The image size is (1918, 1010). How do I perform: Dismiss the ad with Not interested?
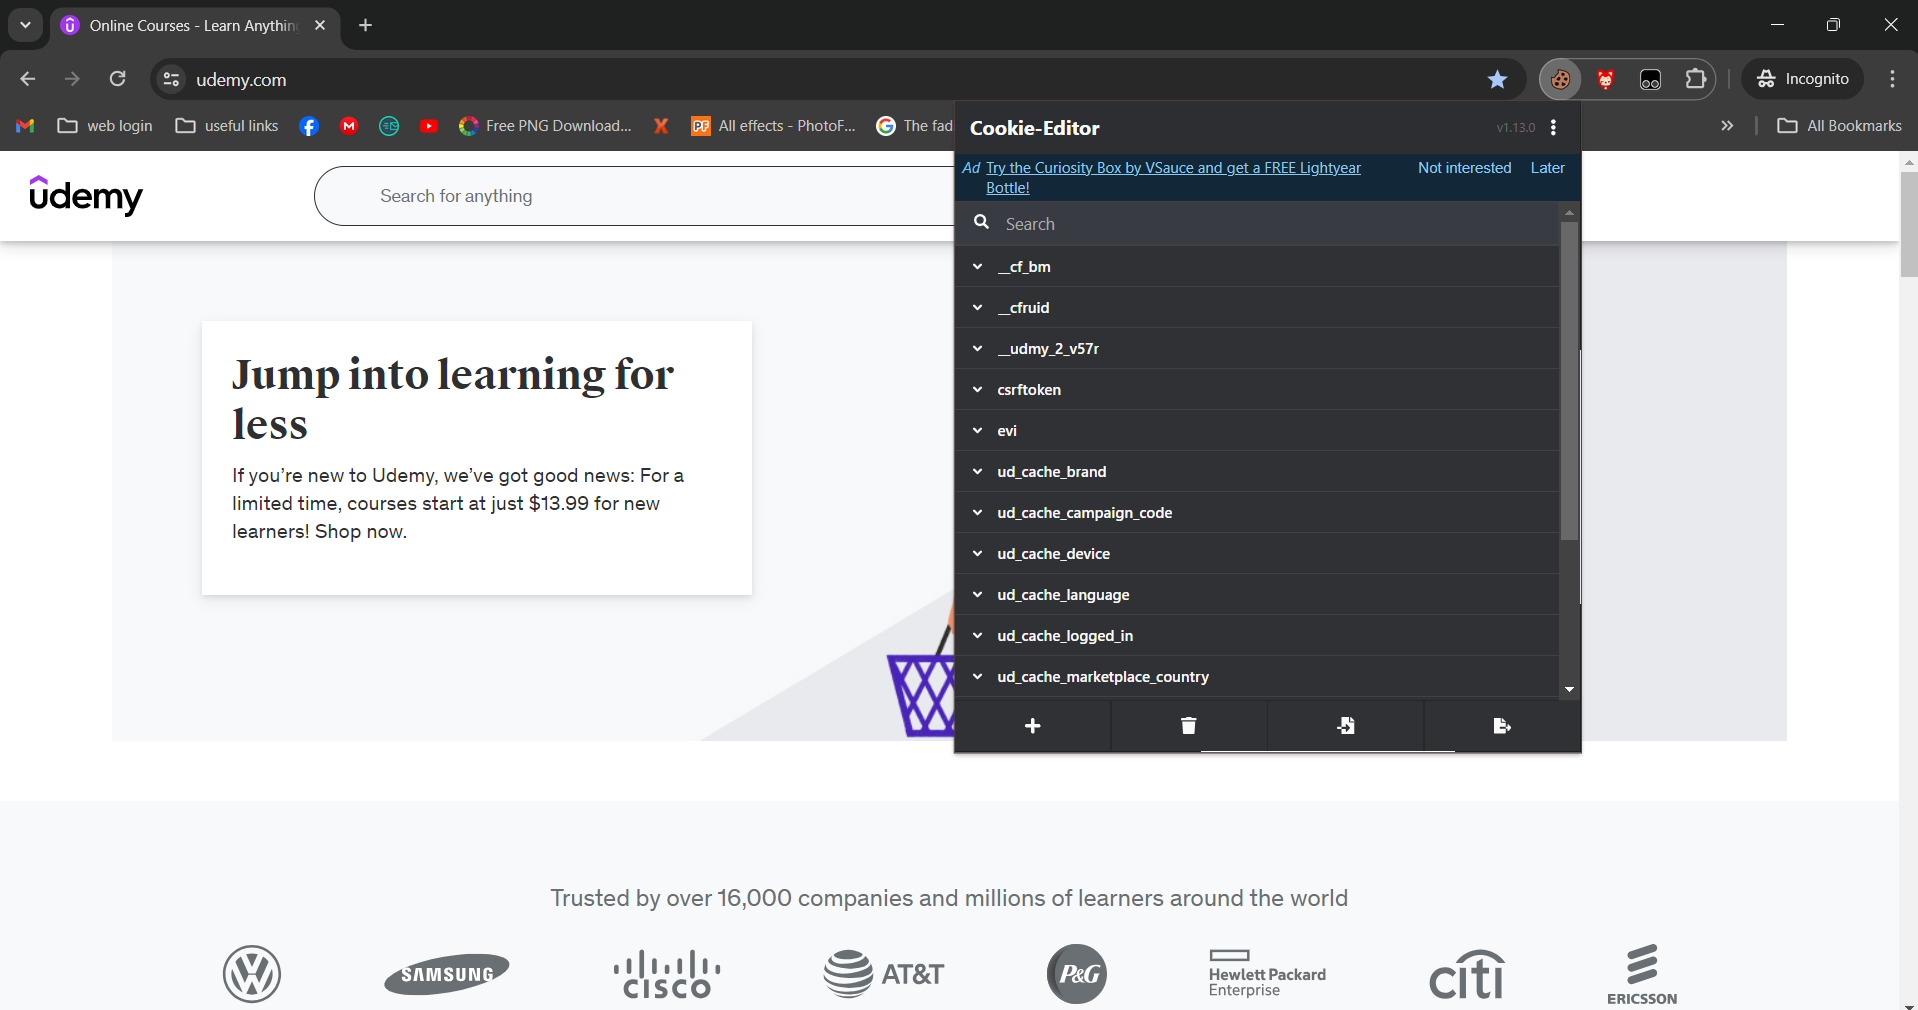pyautogui.click(x=1464, y=168)
